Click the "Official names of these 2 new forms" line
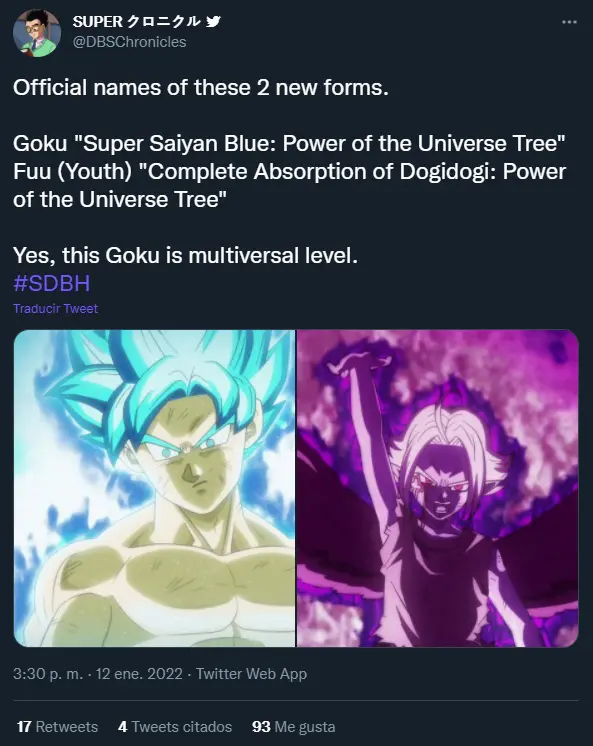Screen dimensions: 593x746 pyautogui.click(x=201, y=88)
